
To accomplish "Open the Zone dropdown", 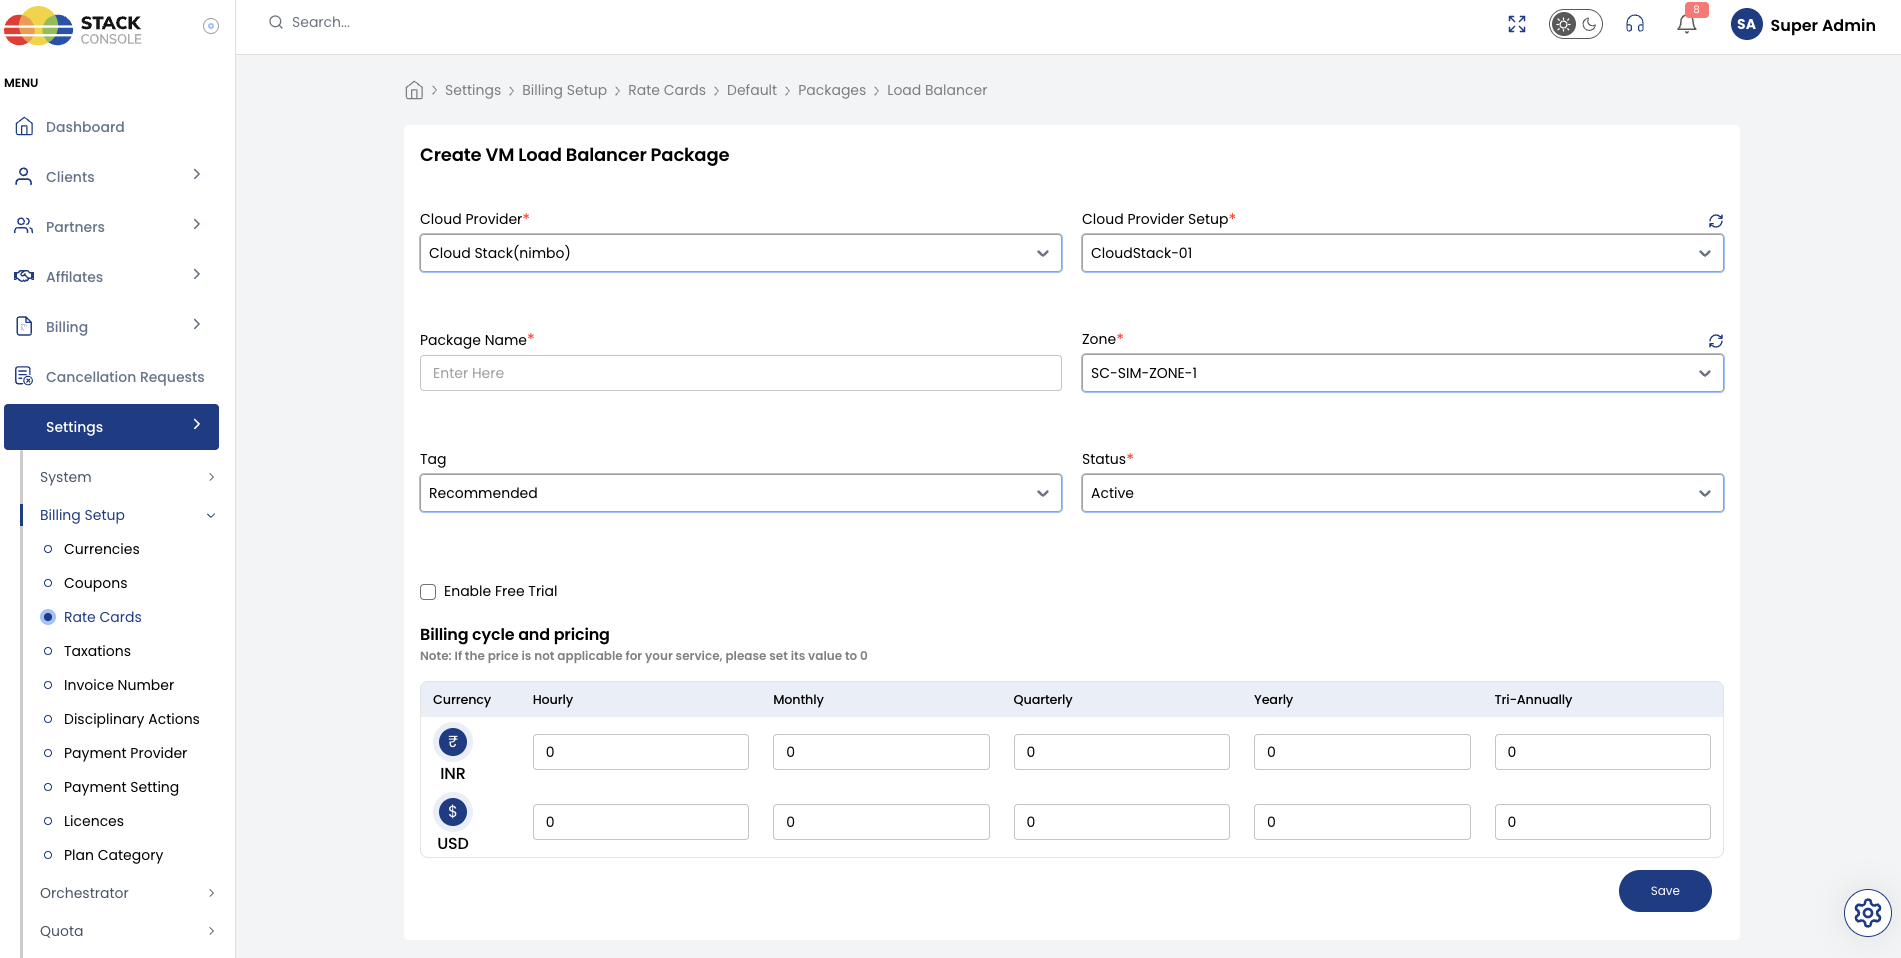I will pyautogui.click(x=1403, y=373).
